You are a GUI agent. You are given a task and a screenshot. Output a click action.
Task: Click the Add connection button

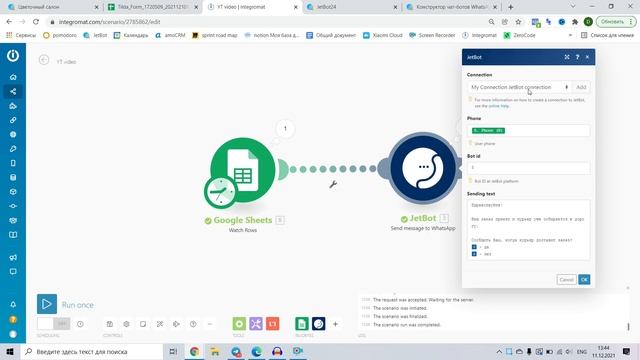[581, 87]
